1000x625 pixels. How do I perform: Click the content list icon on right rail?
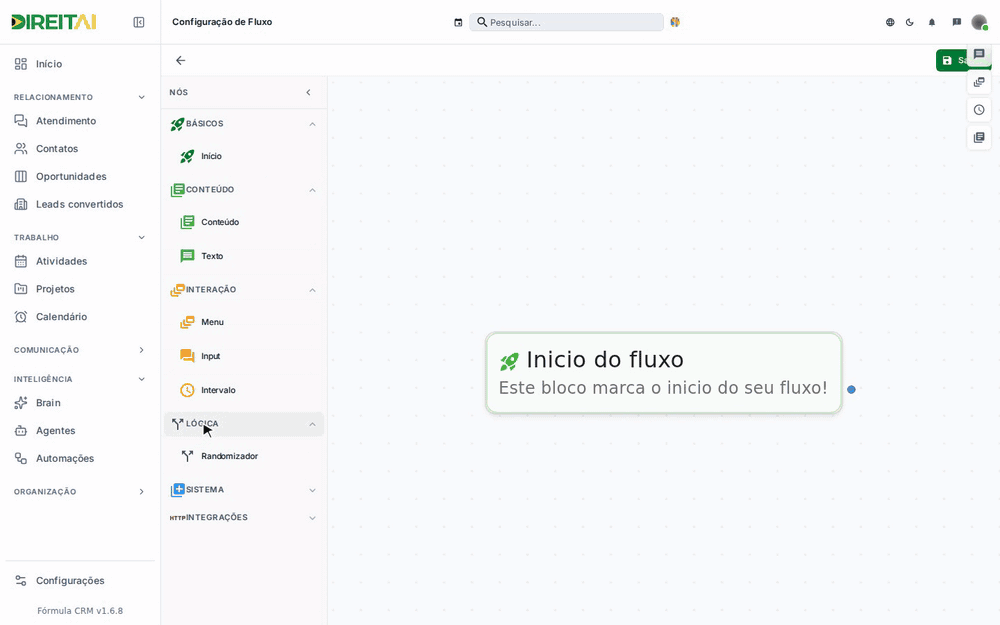979,137
